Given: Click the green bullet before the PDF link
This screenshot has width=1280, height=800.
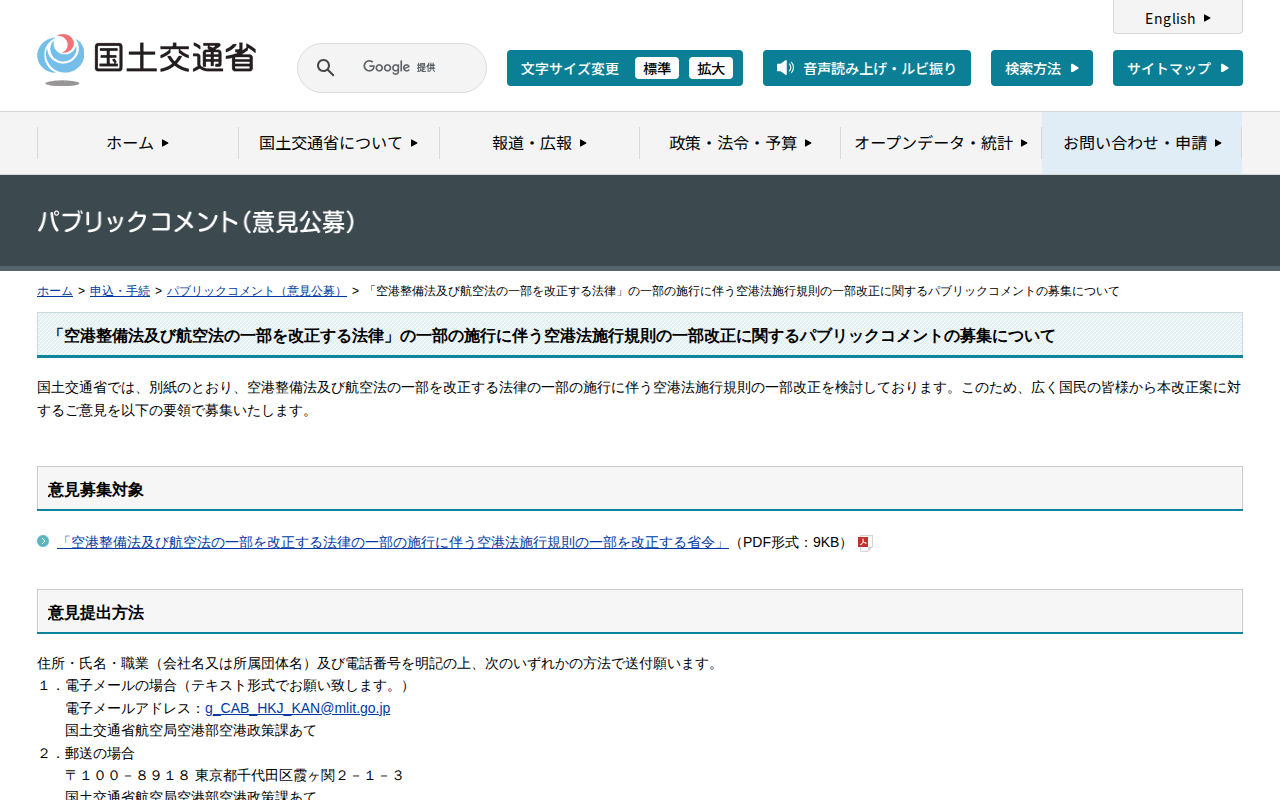Looking at the screenshot, I should pyautogui.click(x=43, y=541).
